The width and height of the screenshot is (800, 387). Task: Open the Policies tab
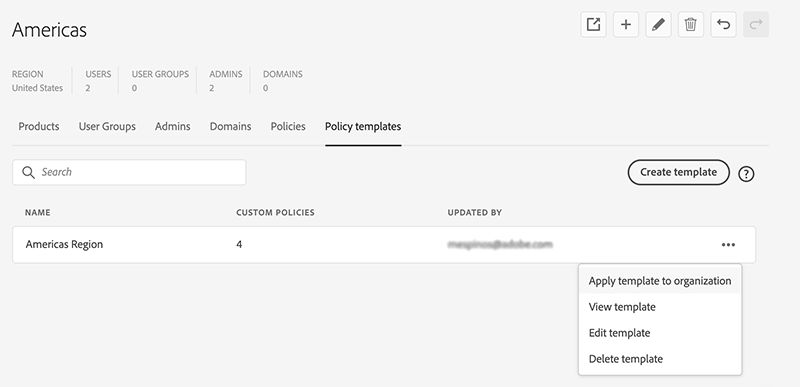(x=288, y=126)
